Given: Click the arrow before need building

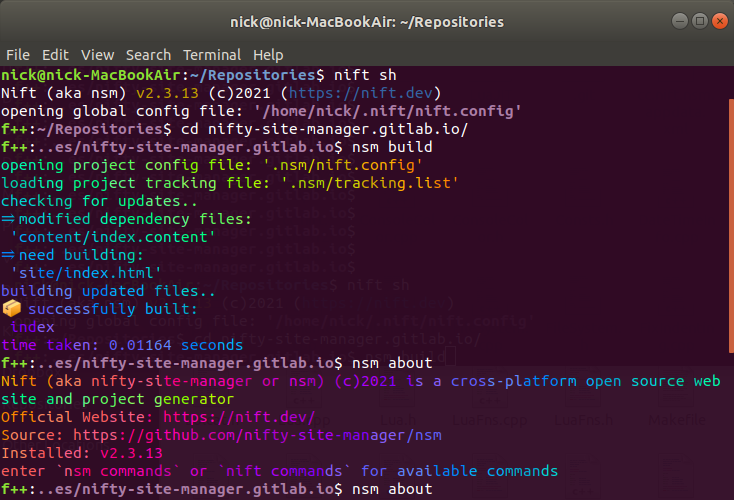Looking at the screenshot, I should [8, 255].
